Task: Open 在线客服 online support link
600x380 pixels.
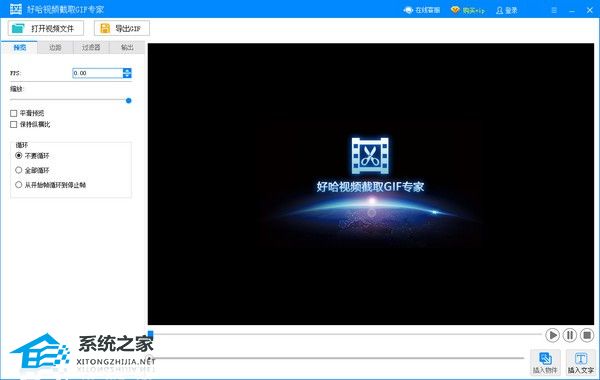Action: click(422, 10)
